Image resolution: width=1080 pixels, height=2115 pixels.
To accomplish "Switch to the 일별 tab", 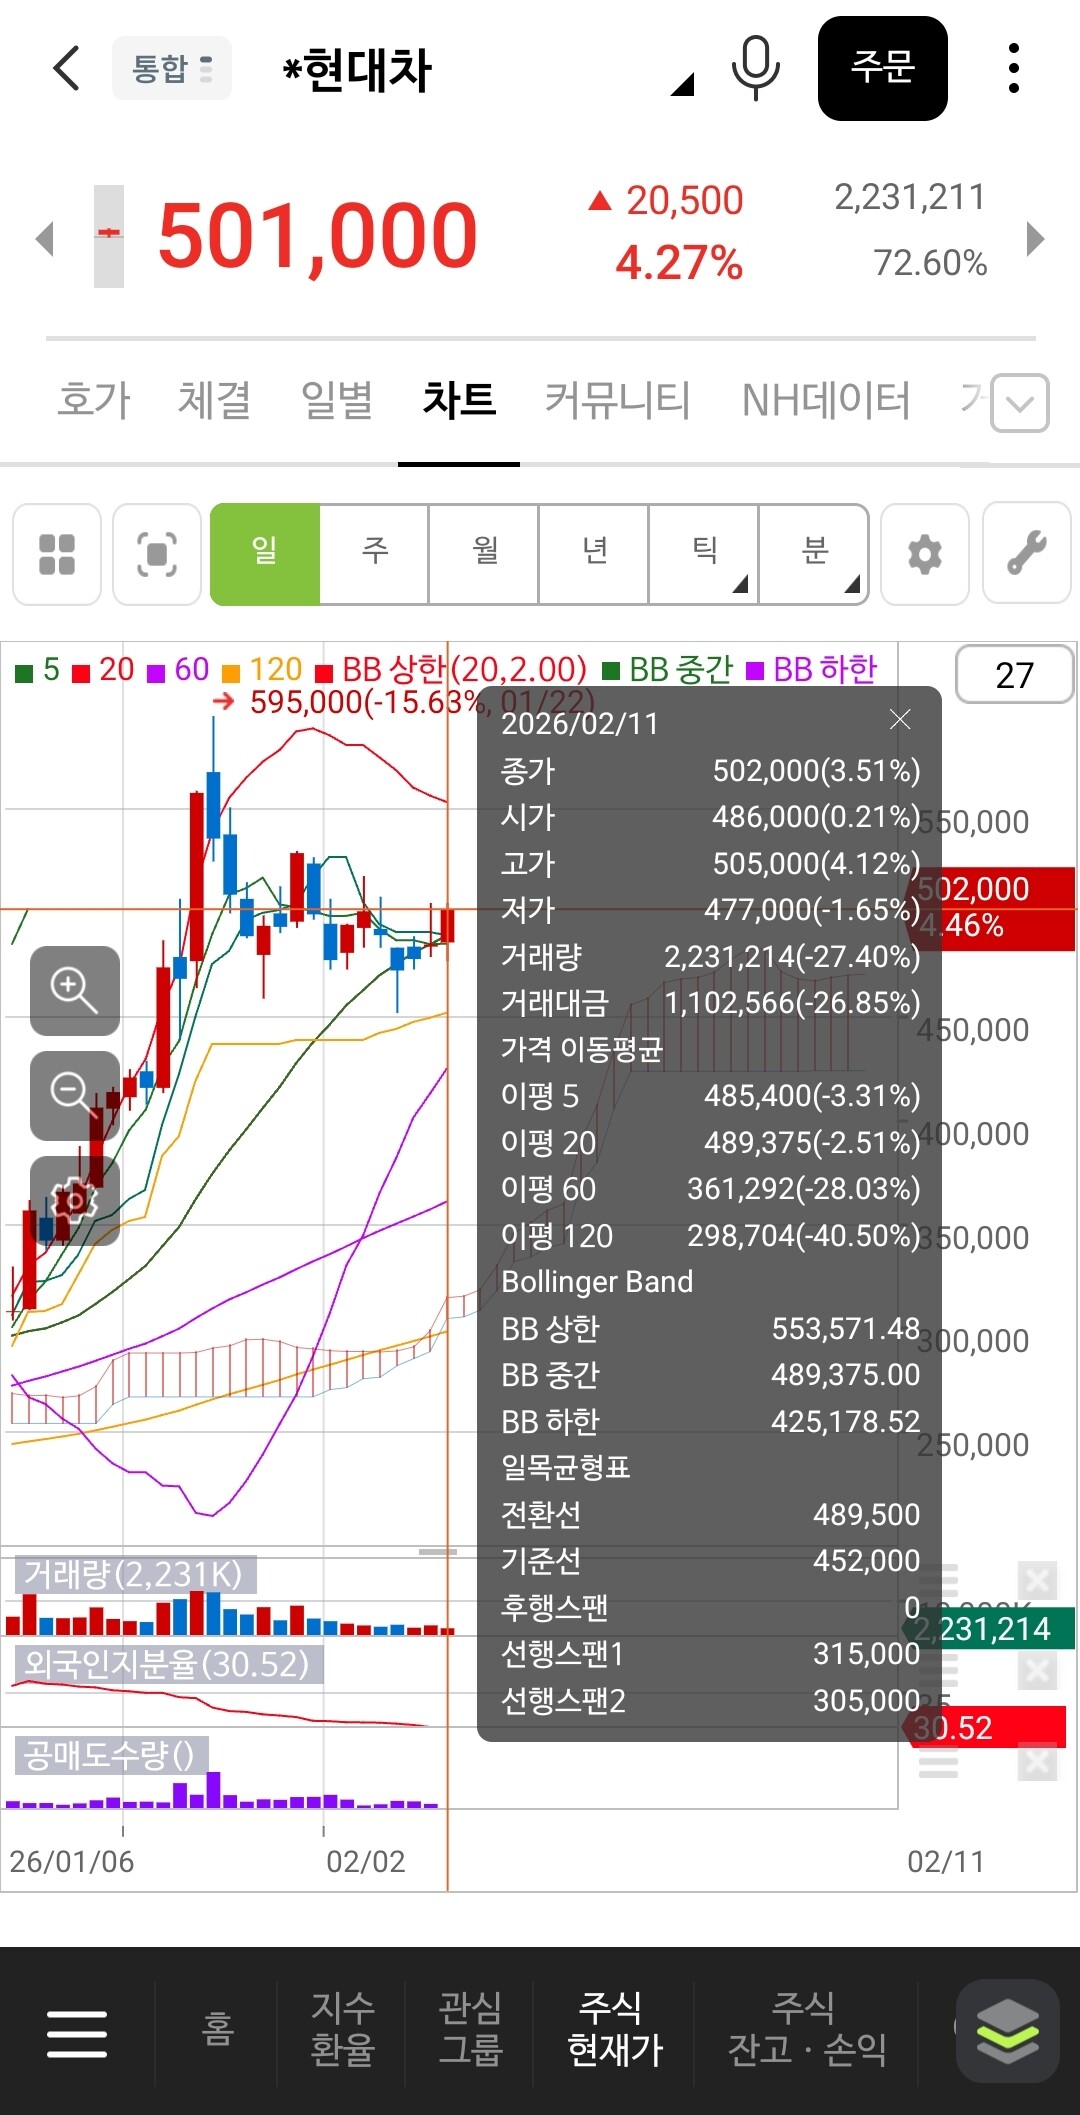I will pos(337,400).
